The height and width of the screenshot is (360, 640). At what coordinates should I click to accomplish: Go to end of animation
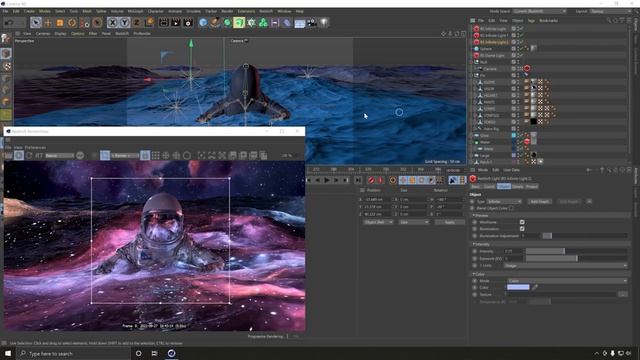coord(358,180)
